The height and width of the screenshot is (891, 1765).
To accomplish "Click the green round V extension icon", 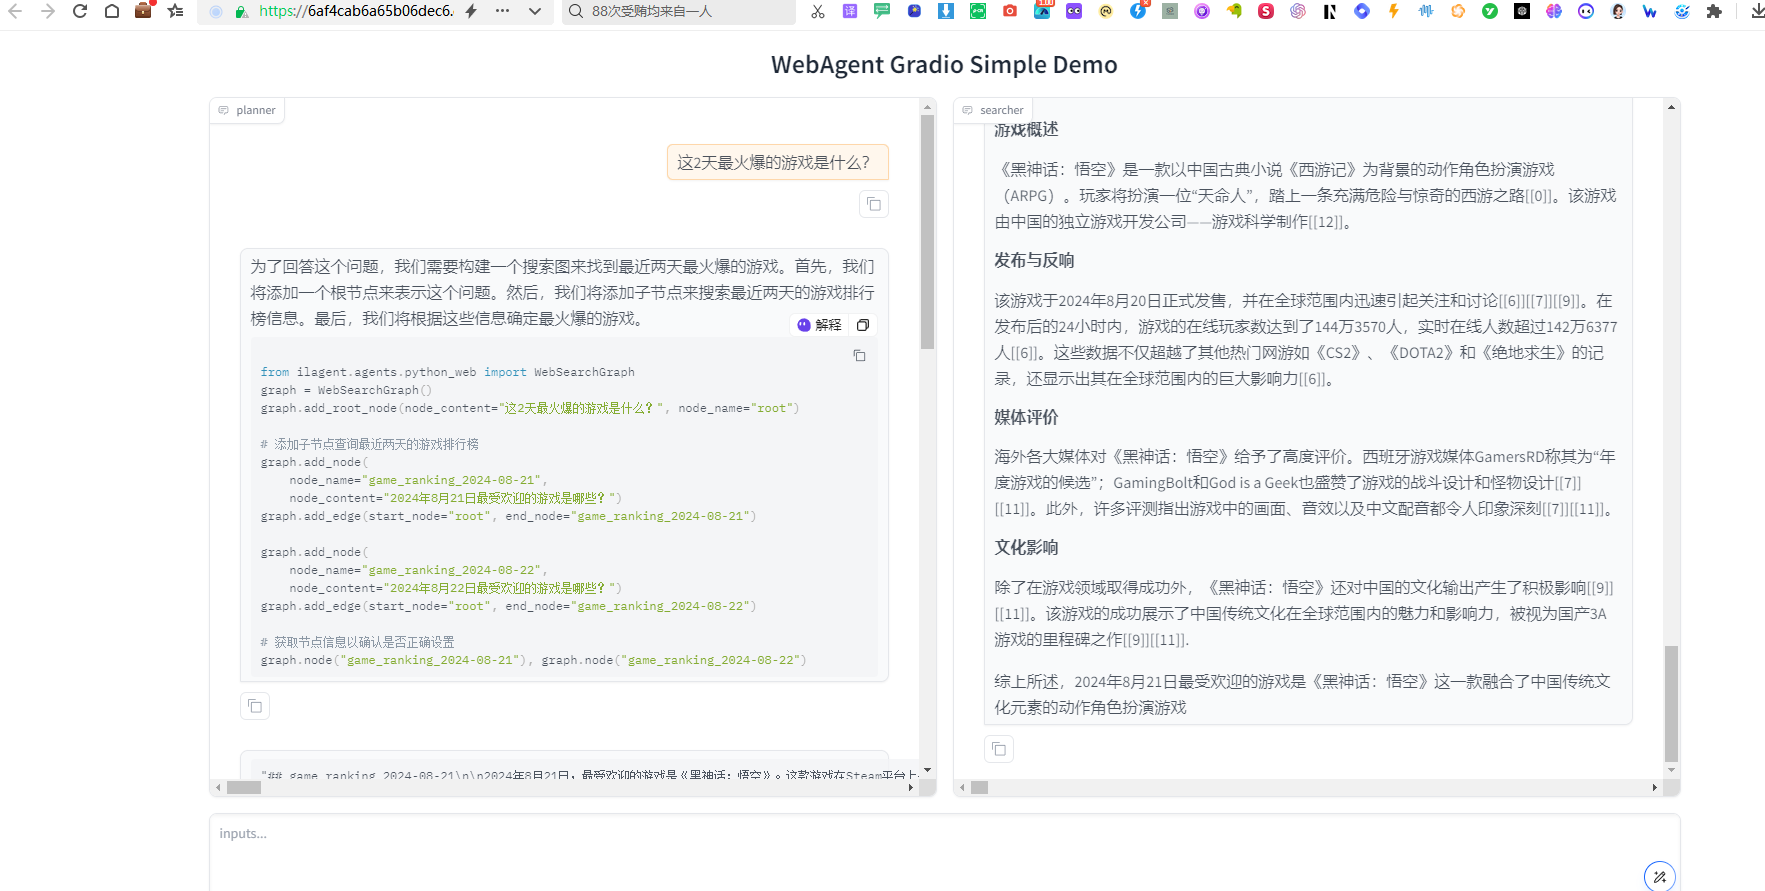I will pos(1490,11).
